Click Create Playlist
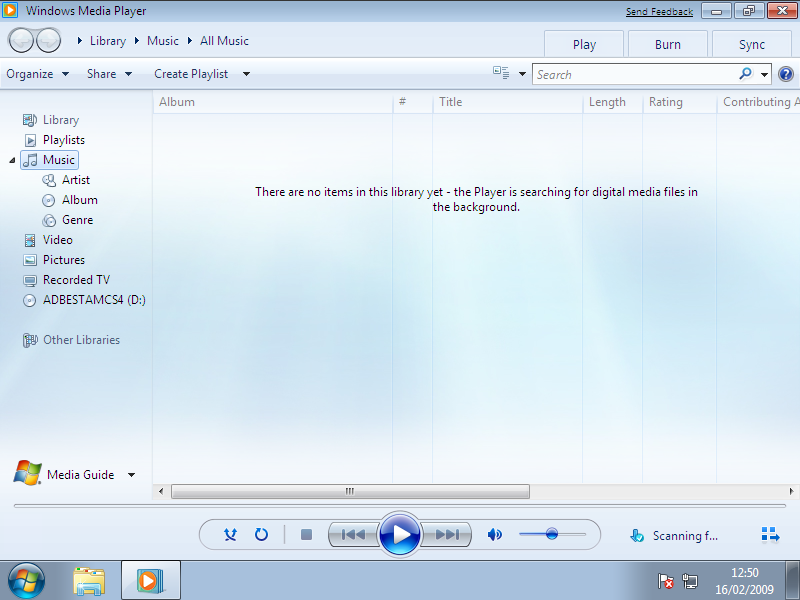Viewport: 800px width, 600px height. coord(191,74)
